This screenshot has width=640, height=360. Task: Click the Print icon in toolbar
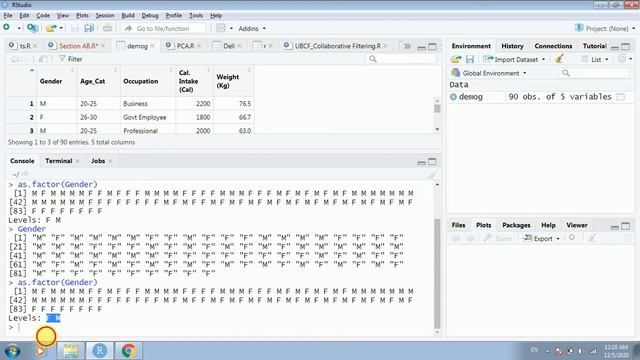click(x=107, y=28)
